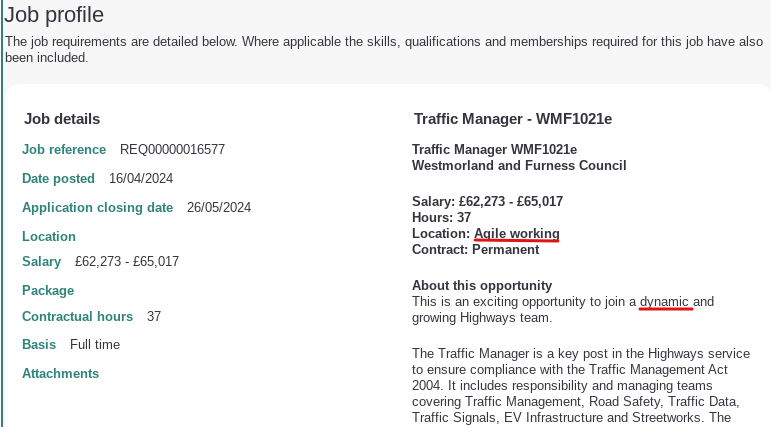Screen dimensions: 771x427
Task: Select the closing date 26/05/2024
Action: coord(219,208)
